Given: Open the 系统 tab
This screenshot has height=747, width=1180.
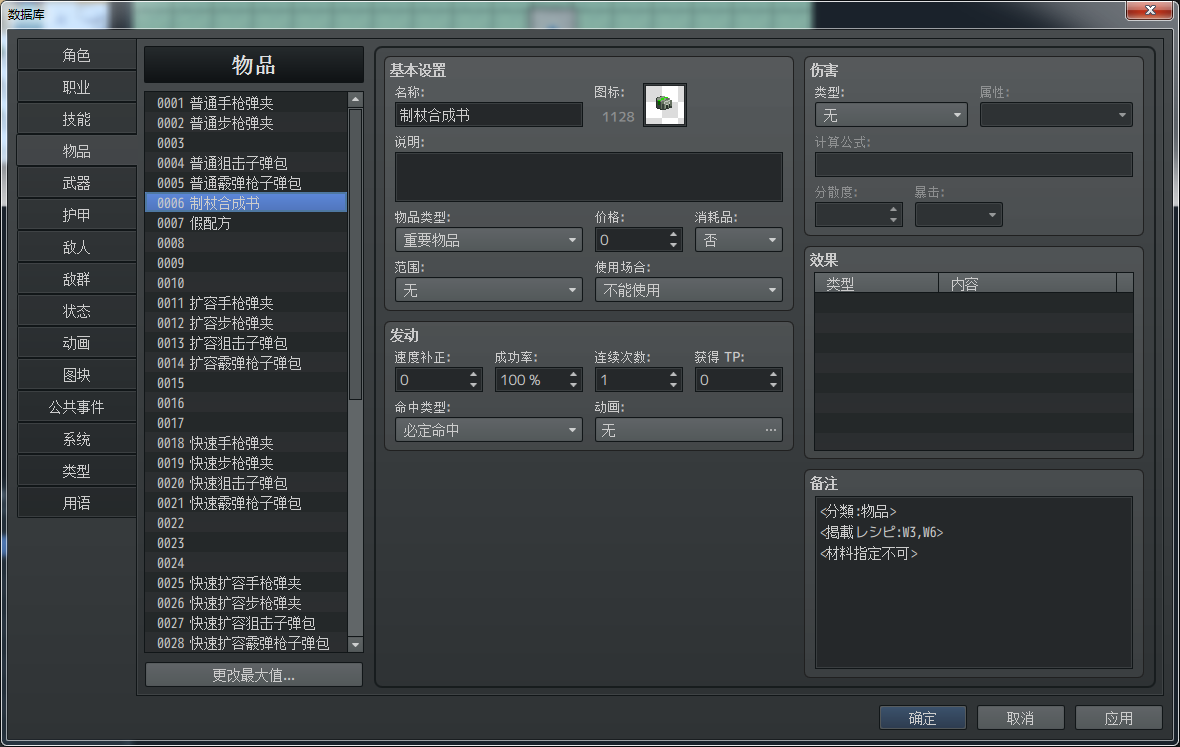Looking at the screenshot, I should point(77,439).
